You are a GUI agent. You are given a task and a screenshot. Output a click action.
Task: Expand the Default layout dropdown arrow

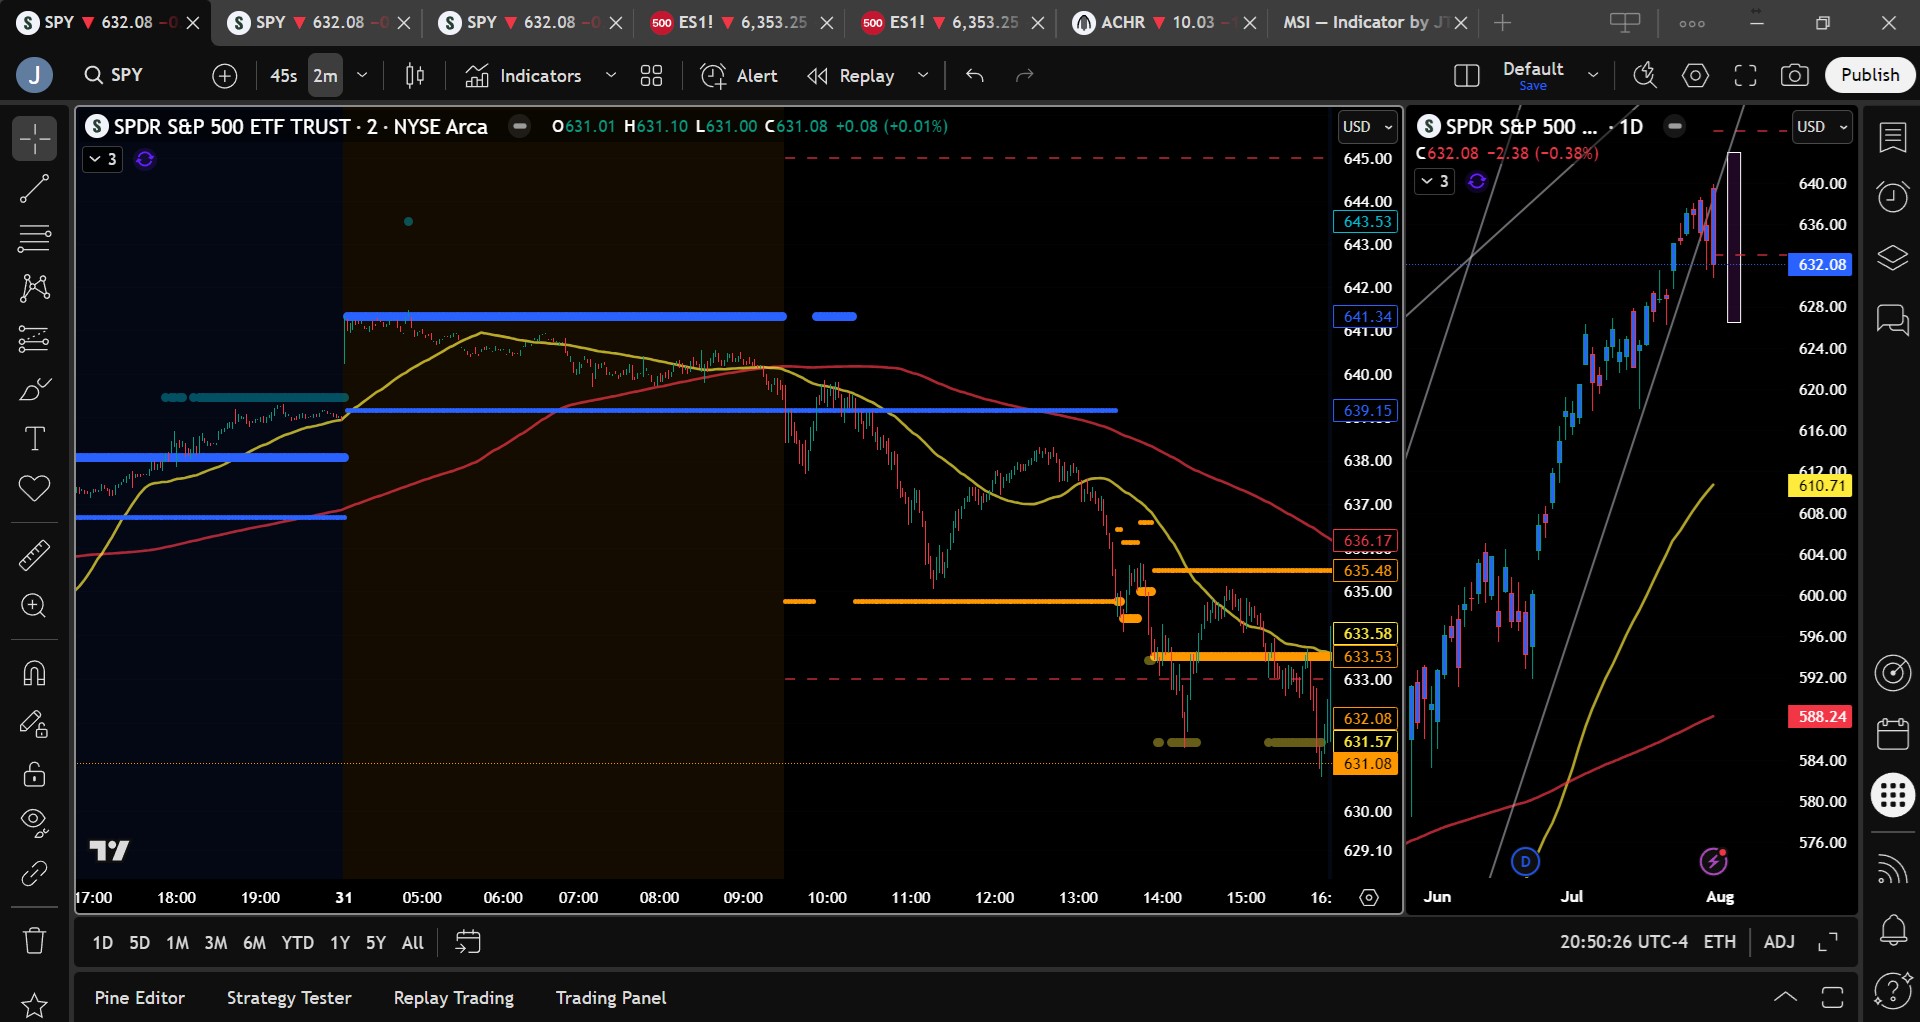[x=1593, y=75]
